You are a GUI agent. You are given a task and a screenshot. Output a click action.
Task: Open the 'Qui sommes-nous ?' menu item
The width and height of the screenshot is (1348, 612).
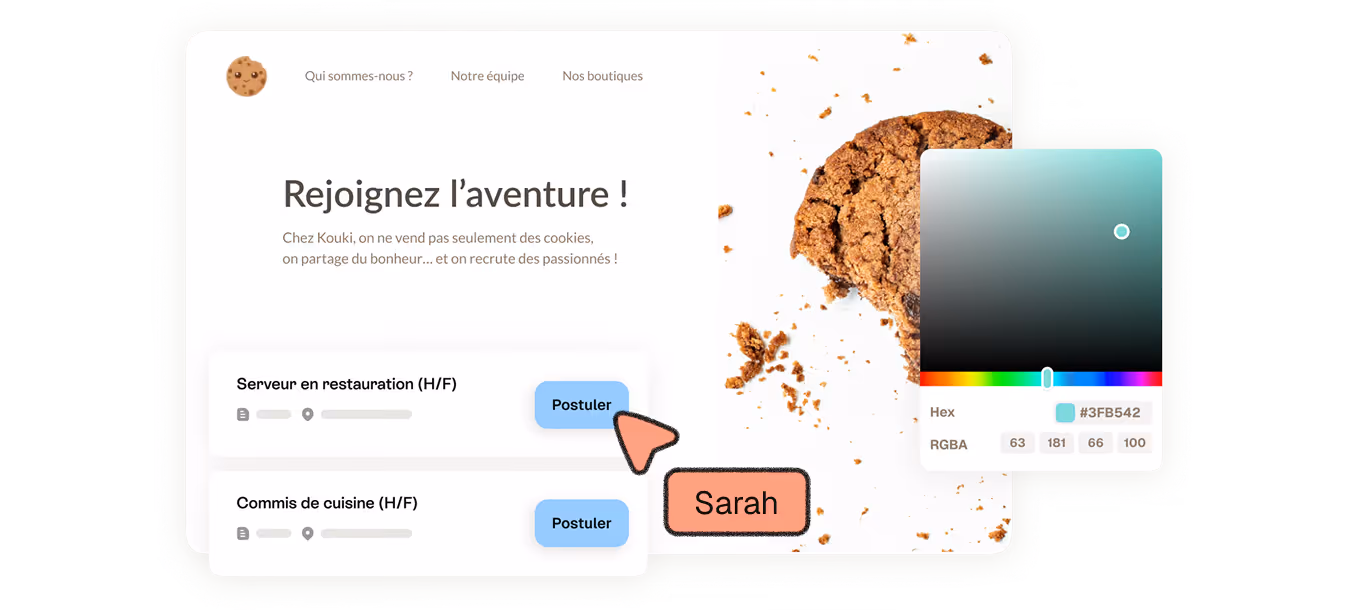tap(359, 75)
